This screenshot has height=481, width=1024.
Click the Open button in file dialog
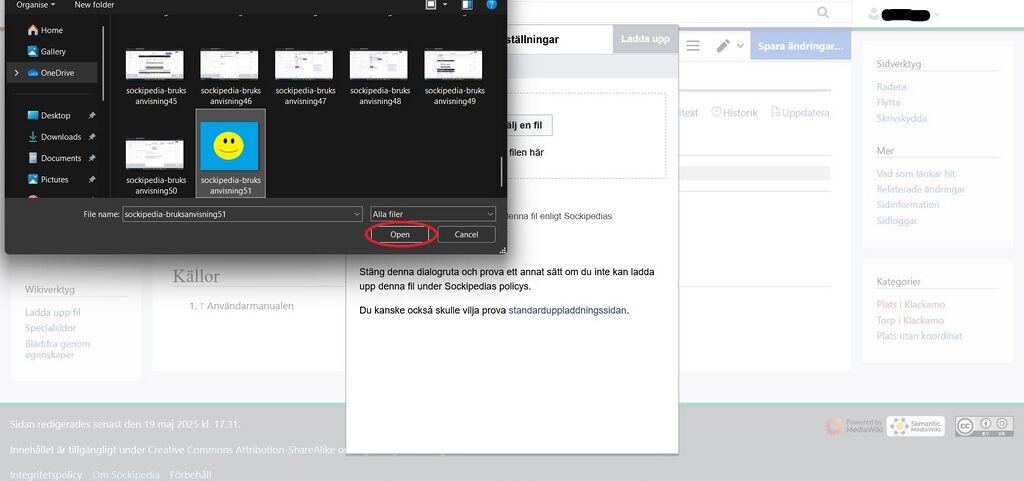point(400,234)
